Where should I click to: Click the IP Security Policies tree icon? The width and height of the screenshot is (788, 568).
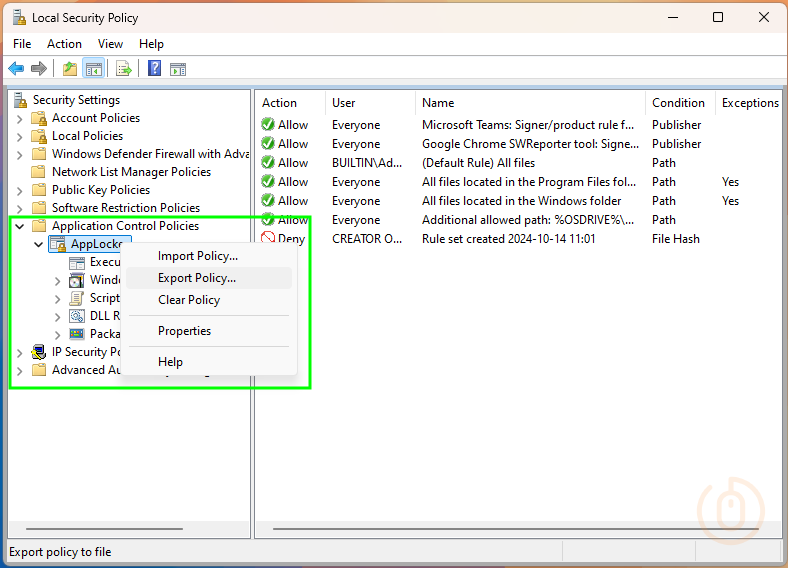pos(39,352)
